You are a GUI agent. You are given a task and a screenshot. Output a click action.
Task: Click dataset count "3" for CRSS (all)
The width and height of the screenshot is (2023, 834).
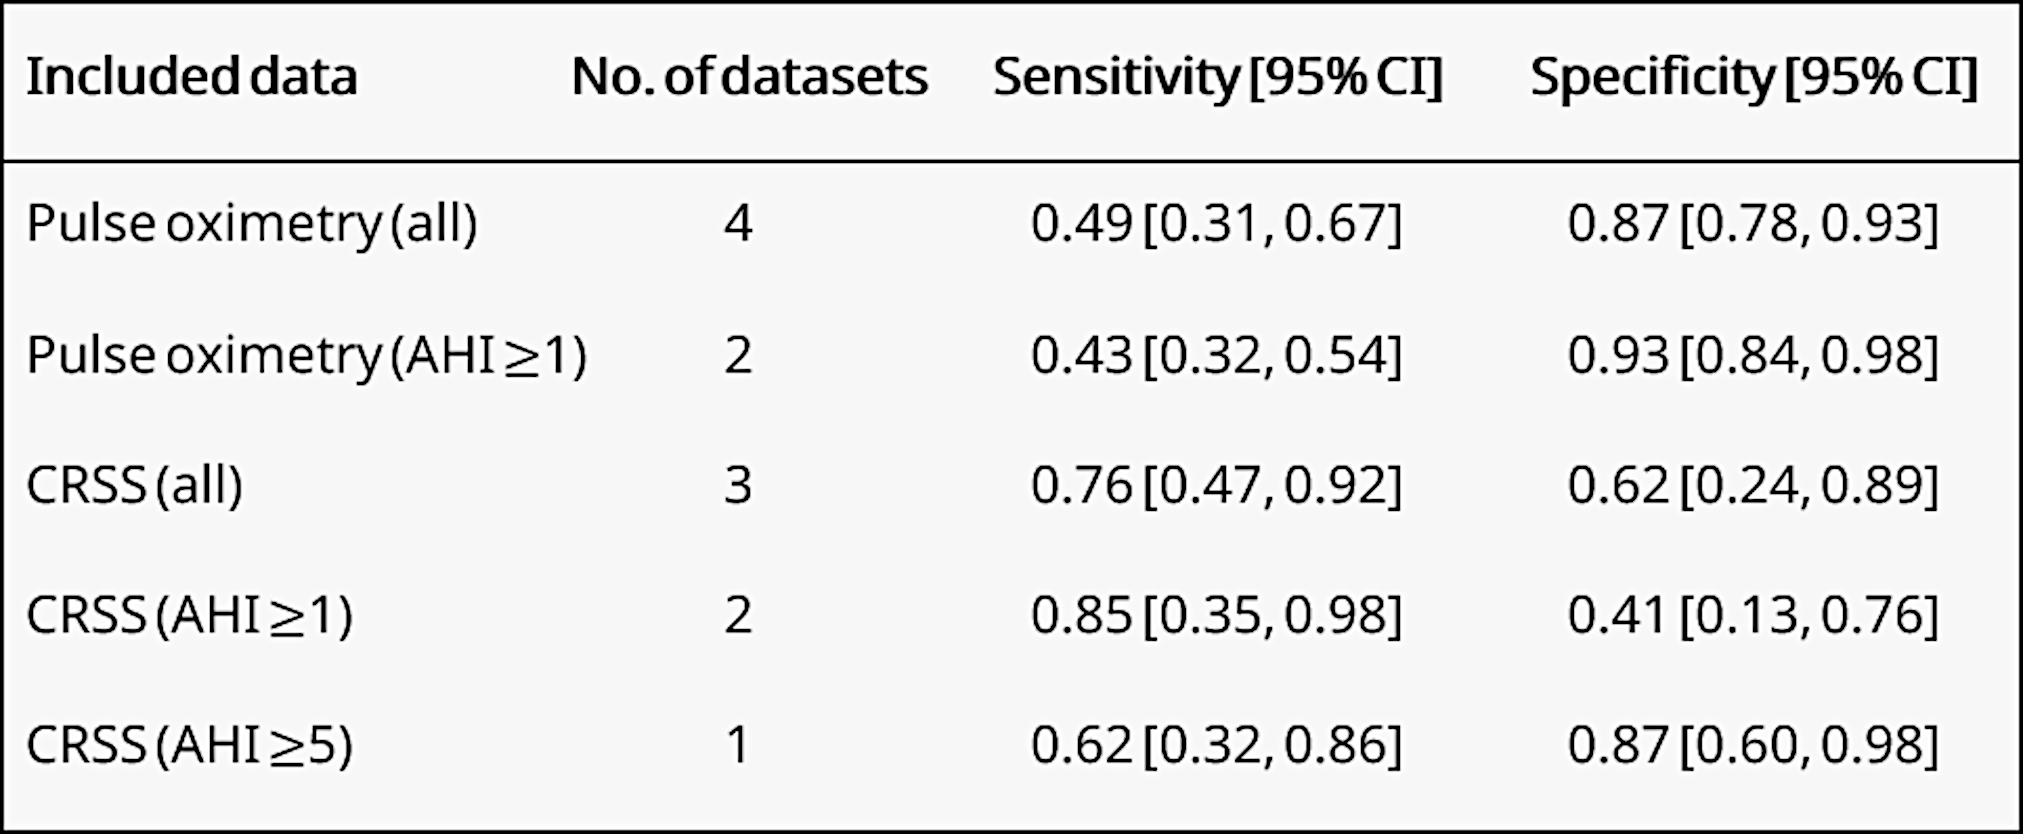click(x=738, y=486)
